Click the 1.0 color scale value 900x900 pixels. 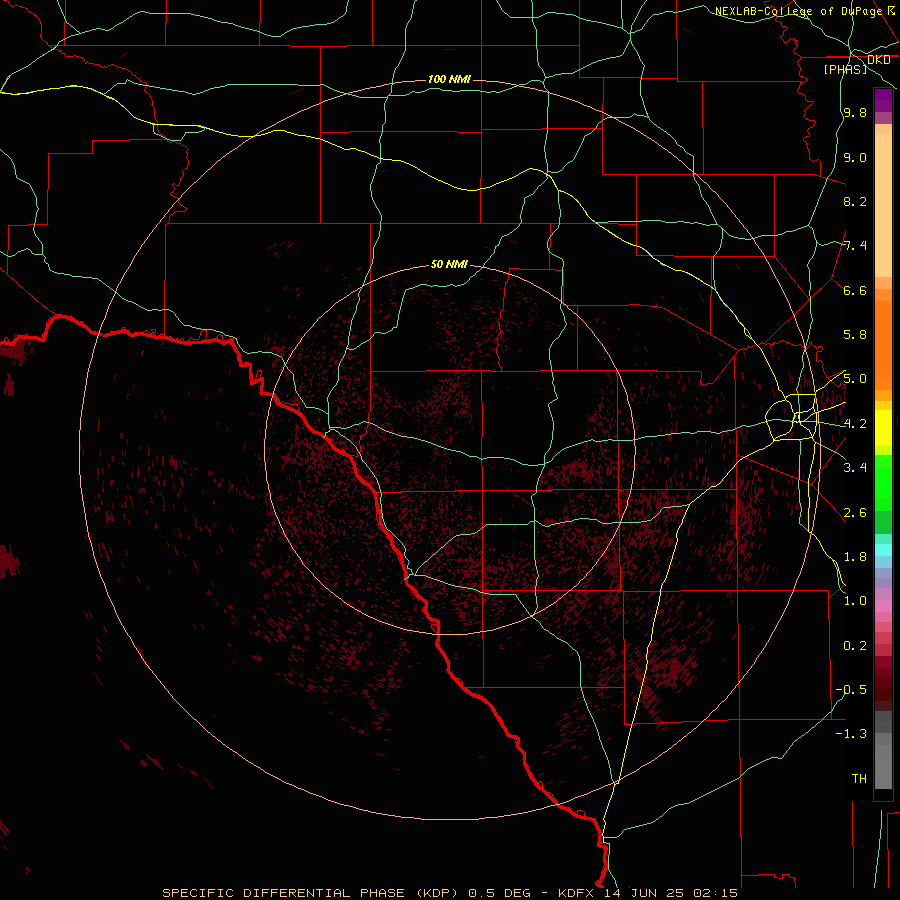[855, 601]
